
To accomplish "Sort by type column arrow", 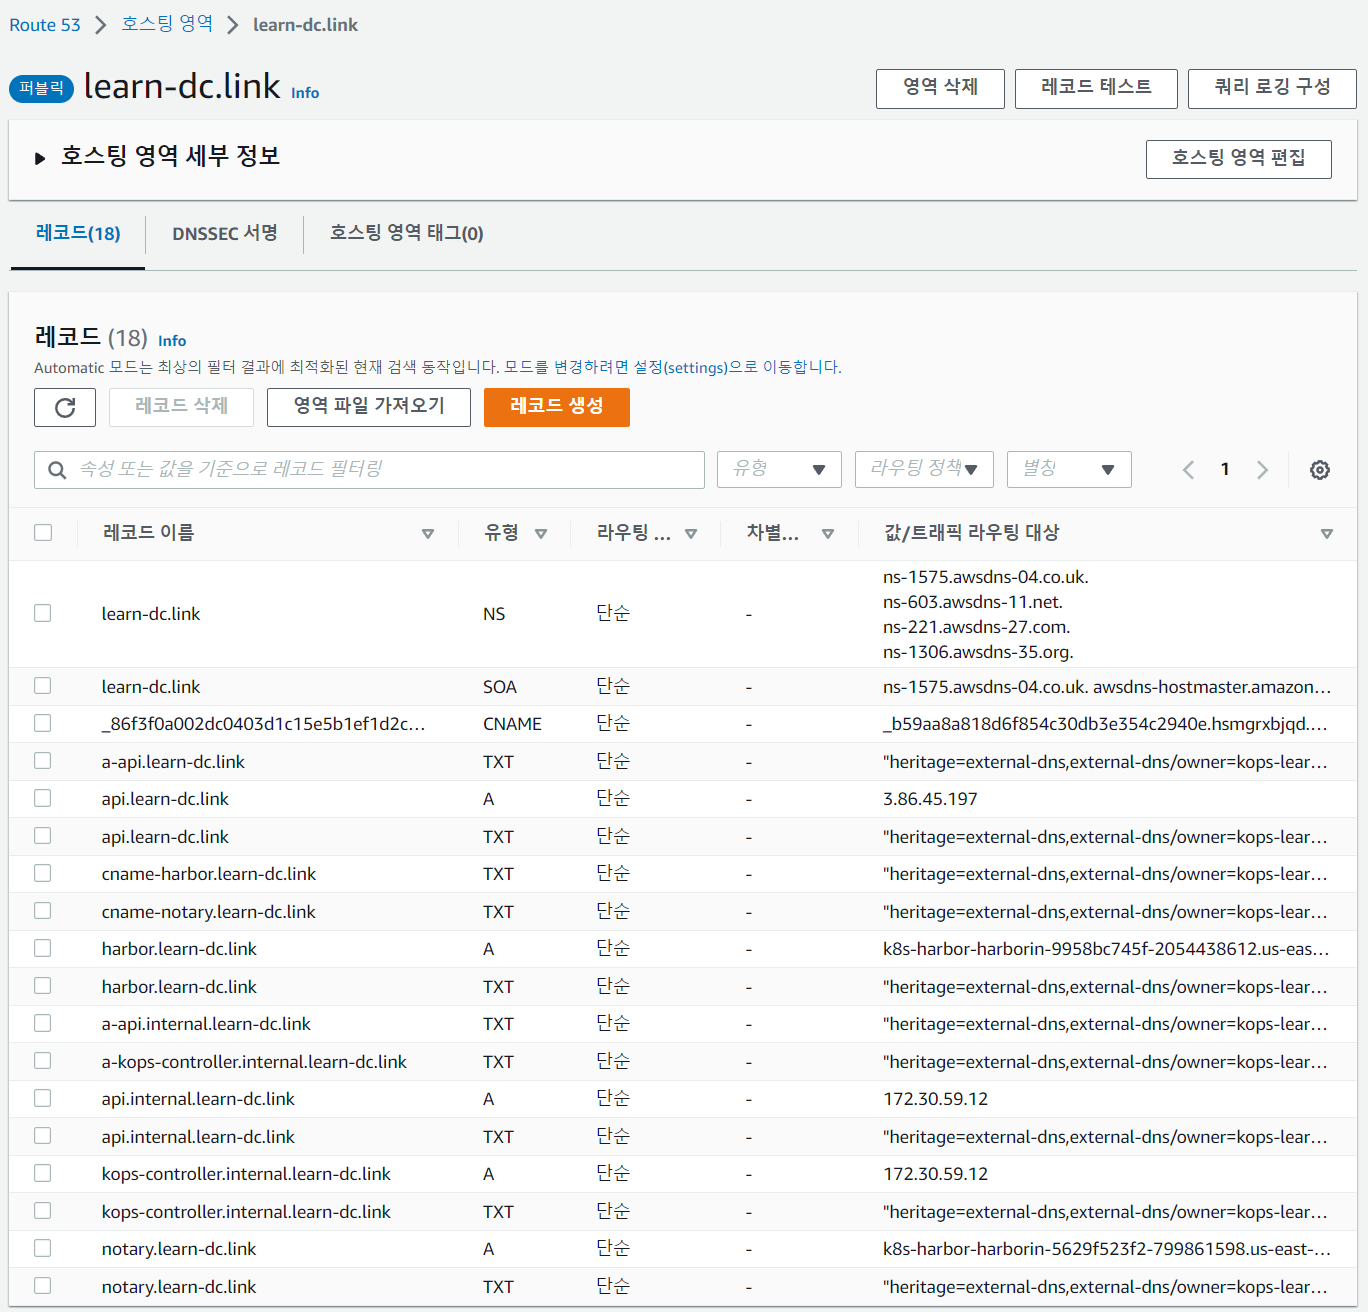I will (541, 534).
